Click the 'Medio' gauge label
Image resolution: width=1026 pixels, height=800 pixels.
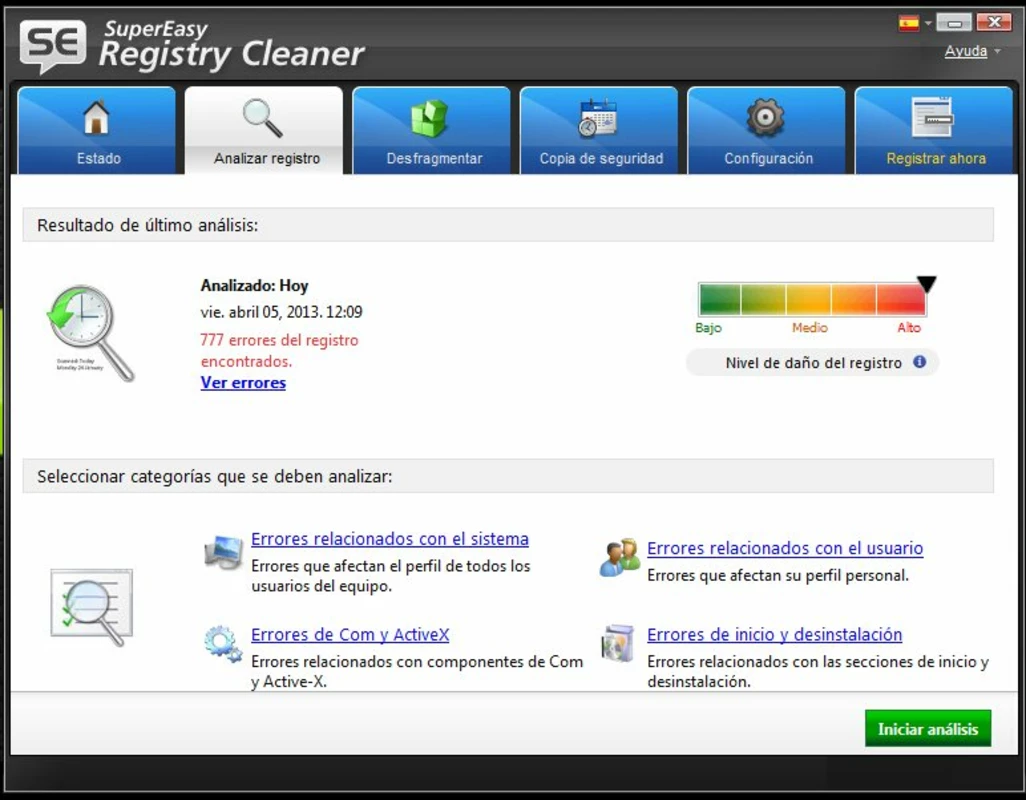pyautogui.click(x=810, y=328)
